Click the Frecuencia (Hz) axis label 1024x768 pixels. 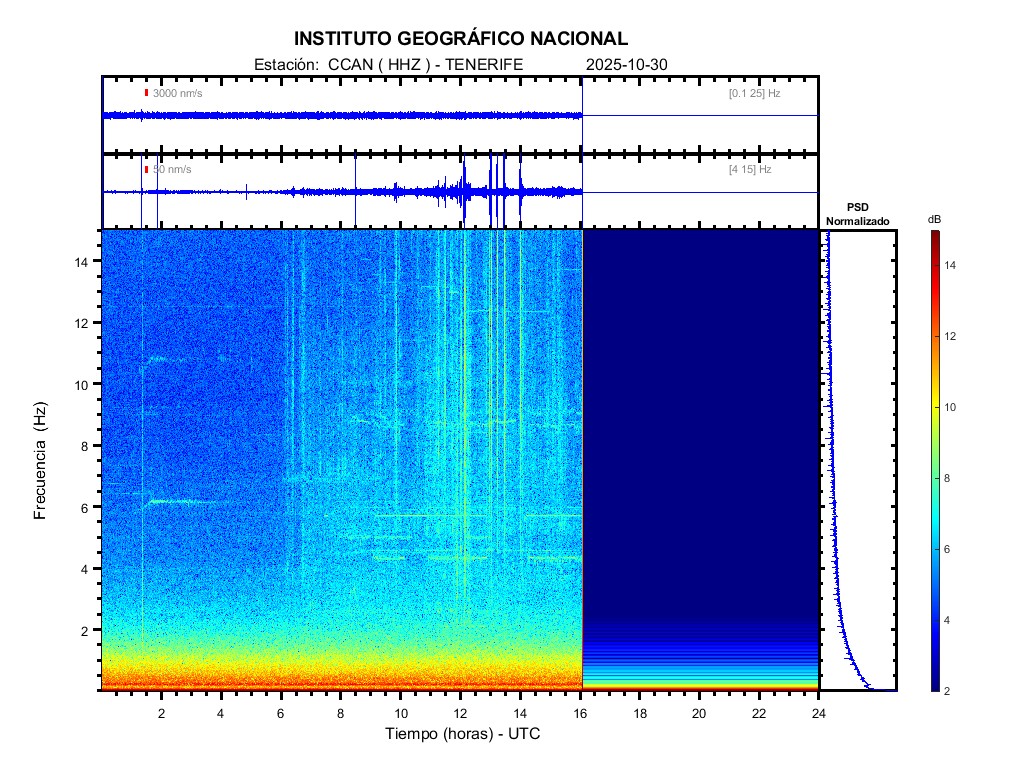click(41, 460)
